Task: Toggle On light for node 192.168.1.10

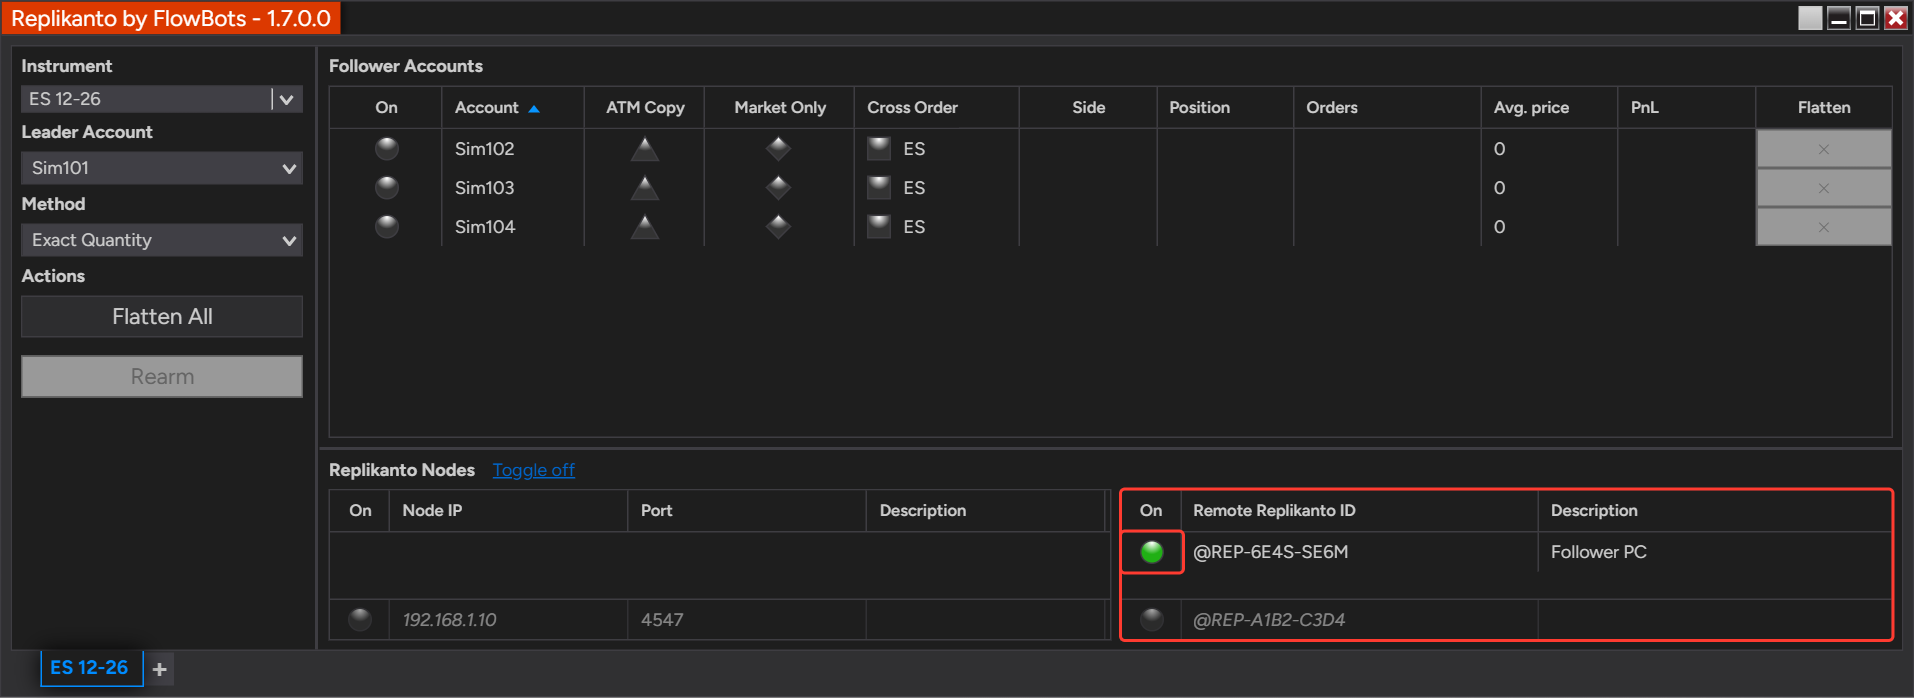Action: click(x=360, y=620)
